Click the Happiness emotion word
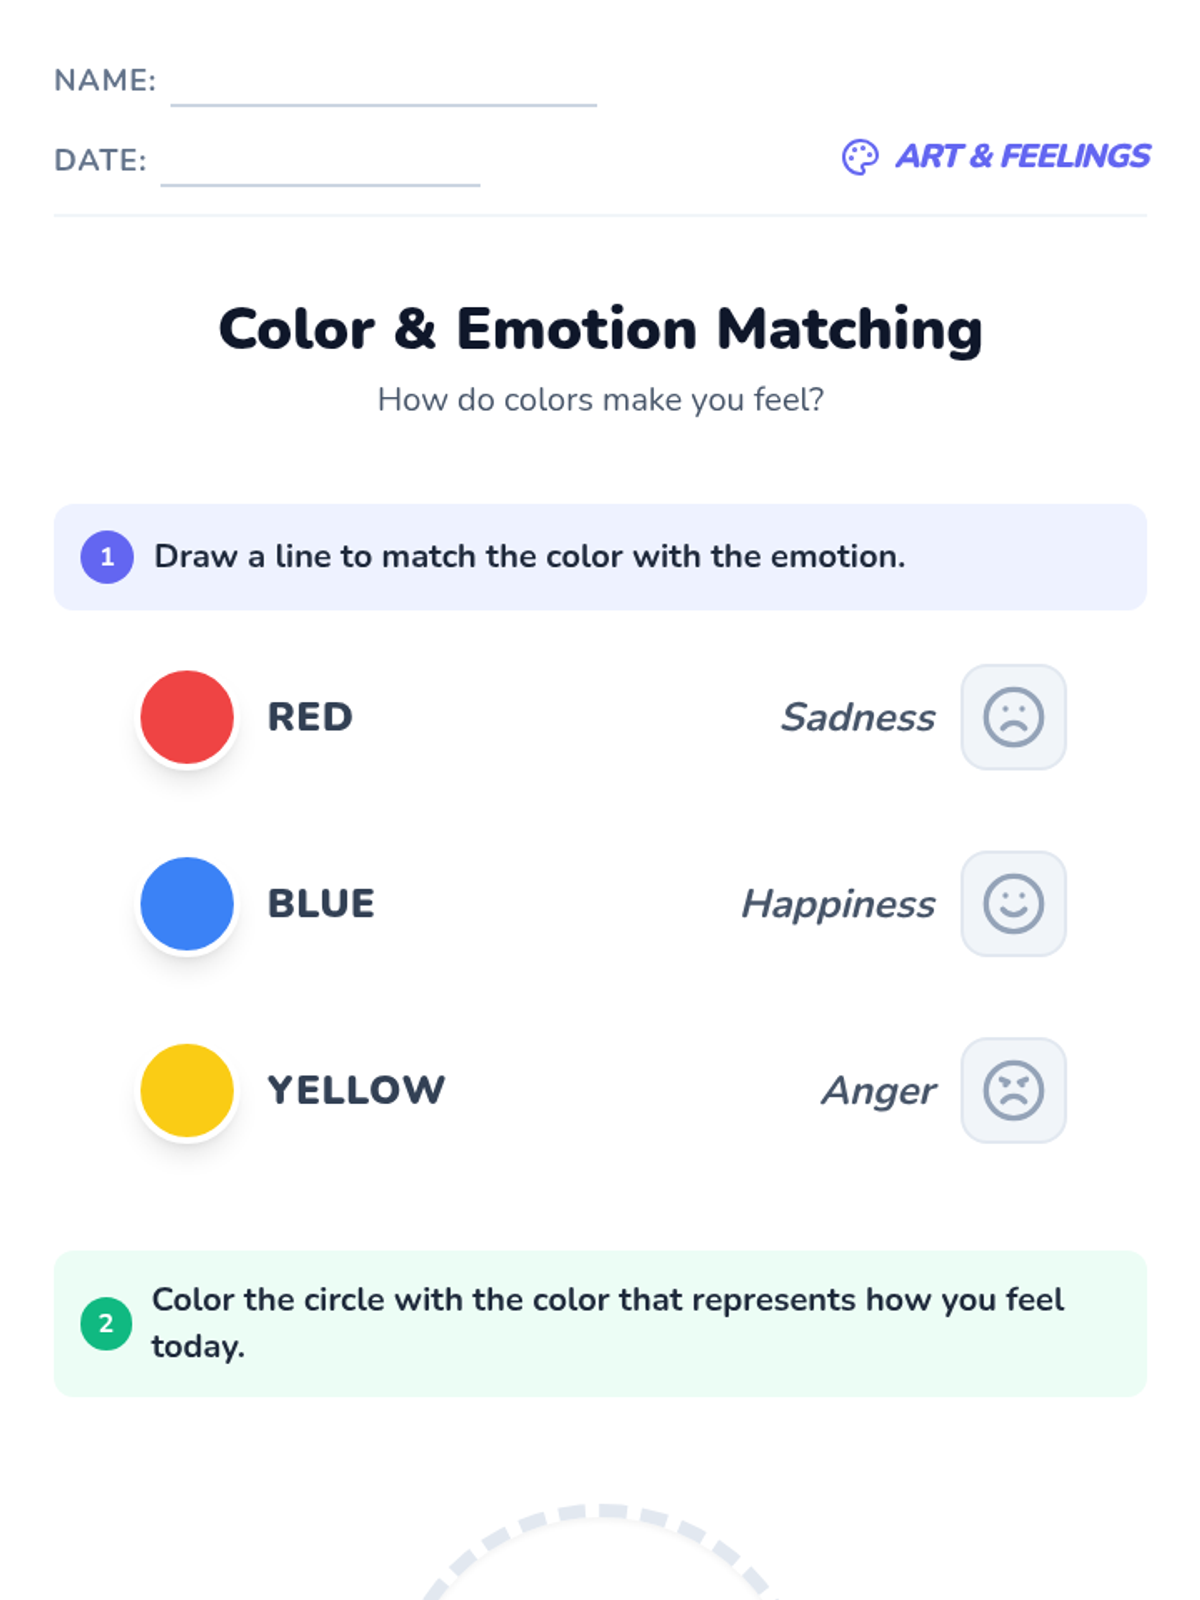Viewport: 1200px width, 1600px height. [x=838, y=904]
